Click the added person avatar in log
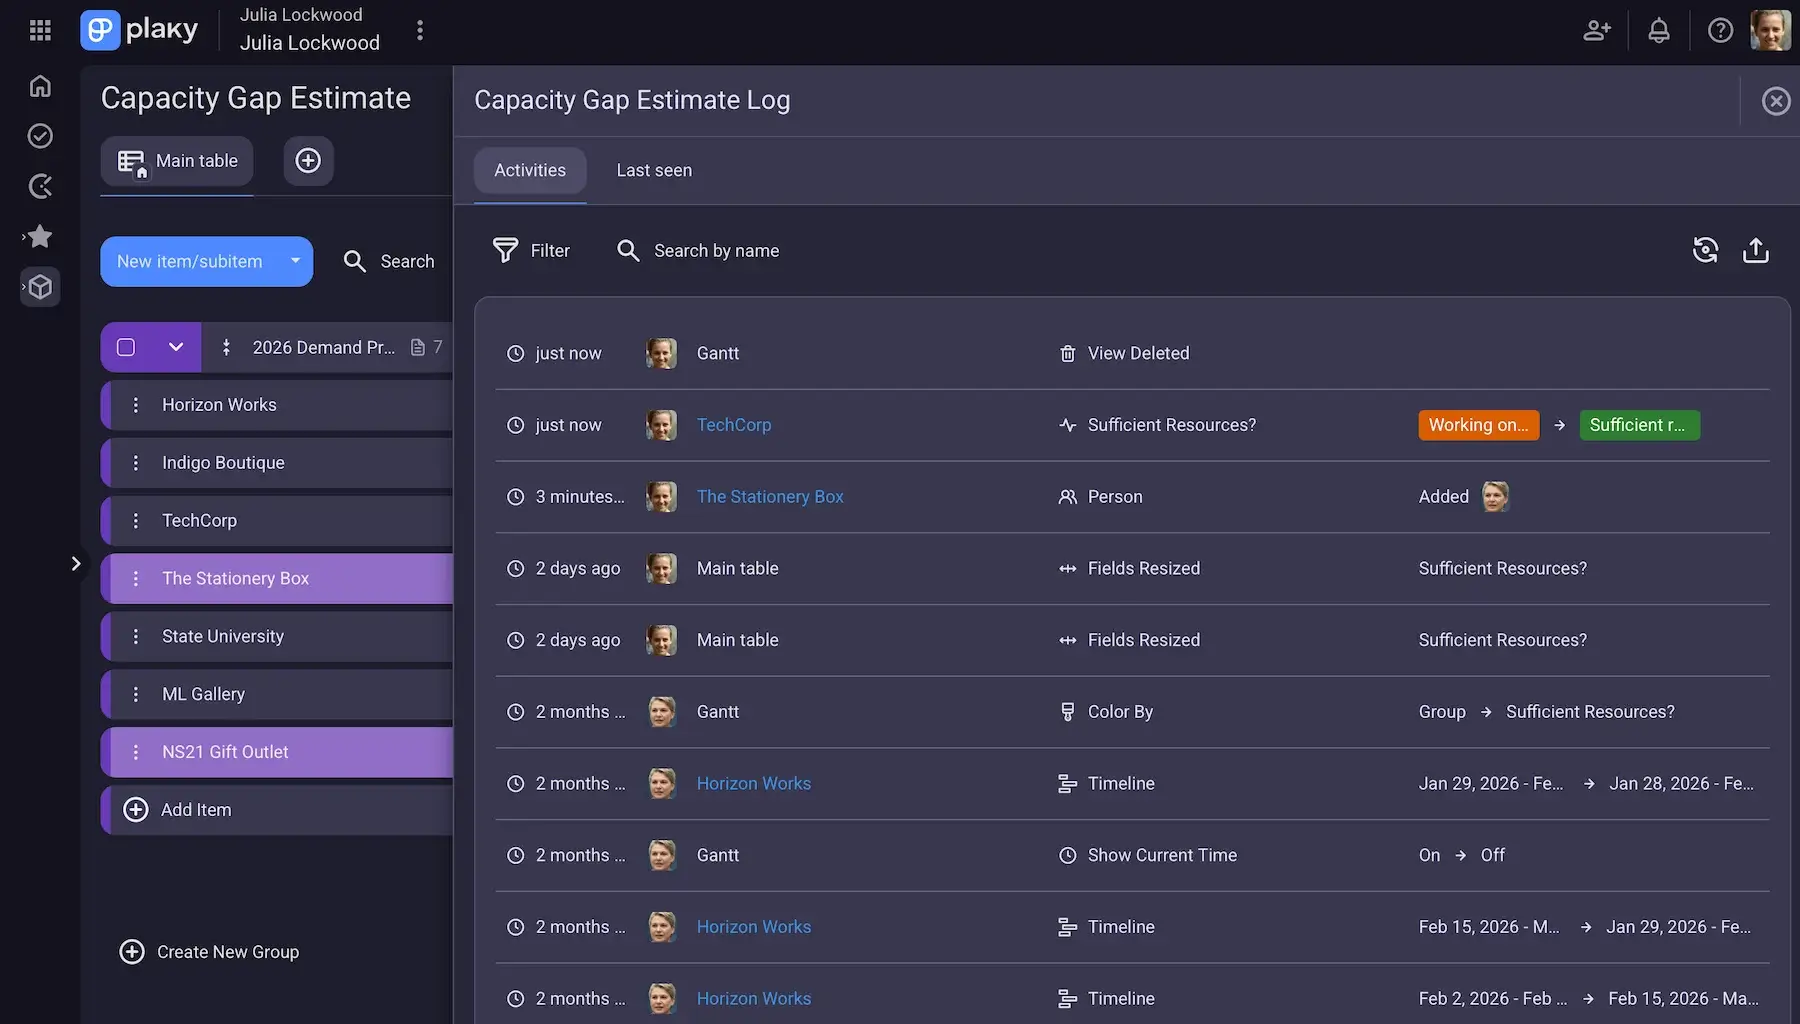This screenshot has height=1024, width=1800. tap(1495, 497)
